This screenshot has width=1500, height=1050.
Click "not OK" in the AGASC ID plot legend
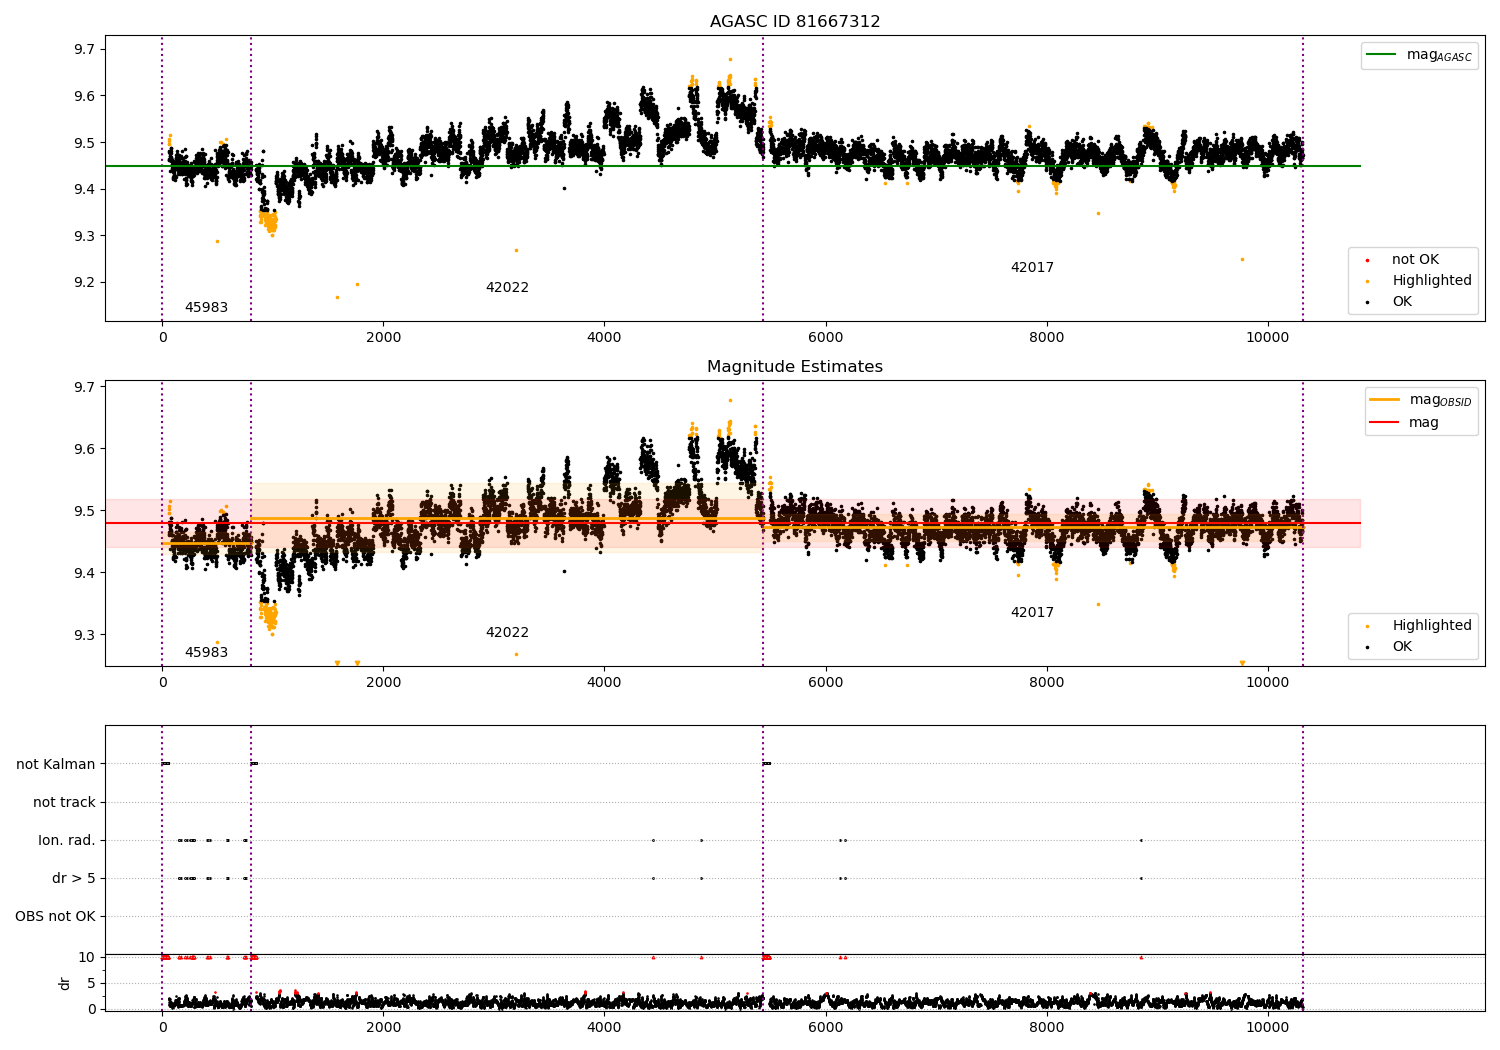coord(1415,260)
